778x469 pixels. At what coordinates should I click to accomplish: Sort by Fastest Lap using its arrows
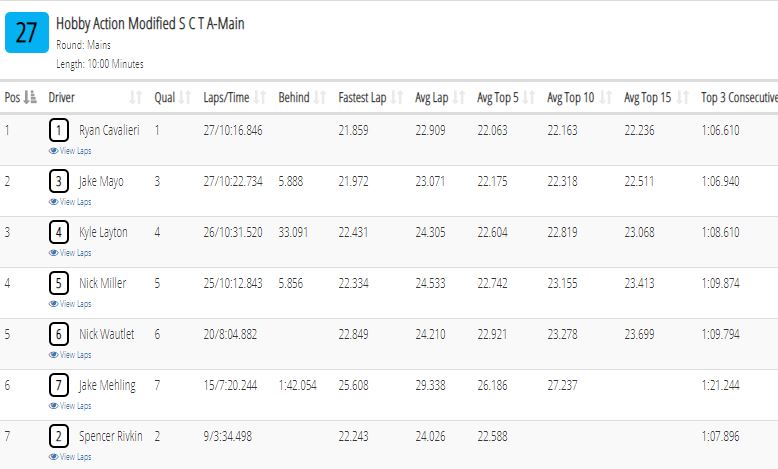click(x=397, y=97)
